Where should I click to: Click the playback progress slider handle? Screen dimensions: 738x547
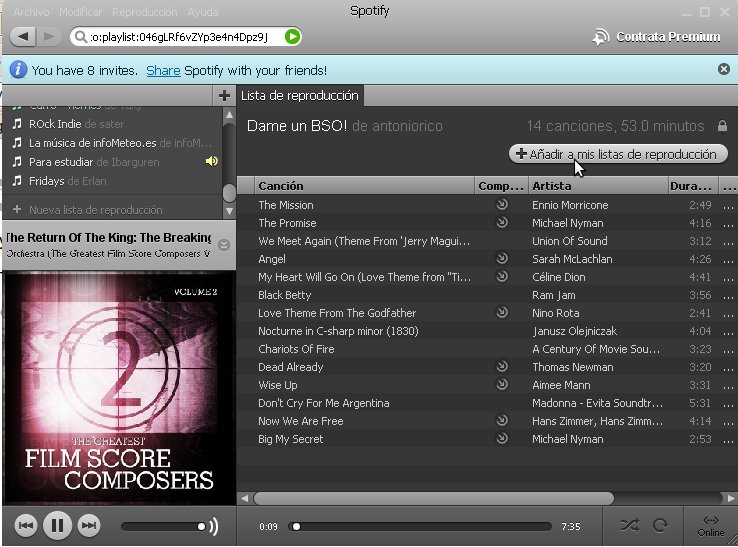pos(296,526)
